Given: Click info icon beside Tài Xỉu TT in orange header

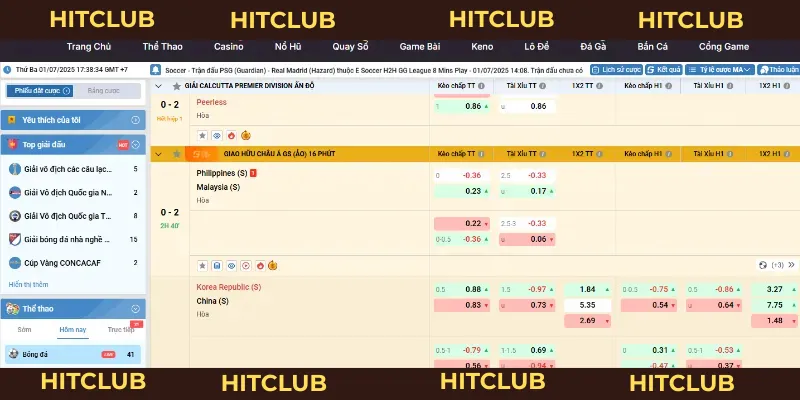Looking at the screenshot, I should tap(542, 154).
